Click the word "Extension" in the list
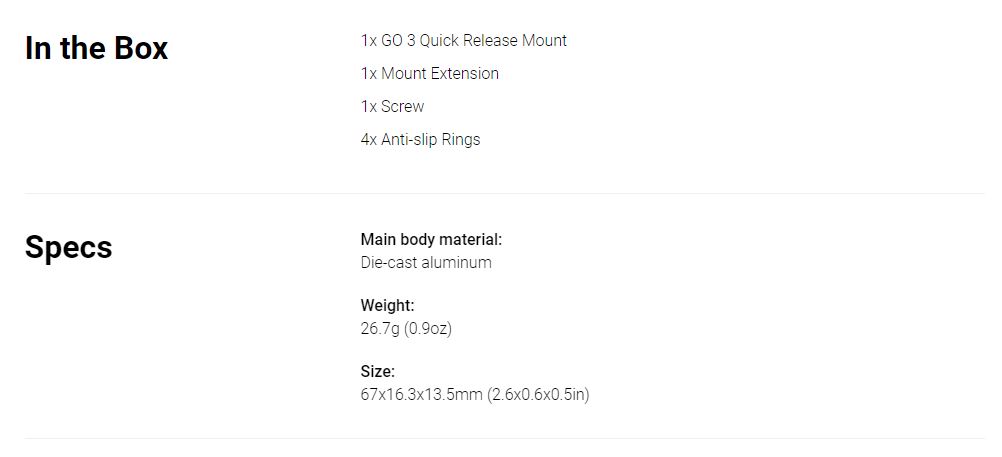The image size is (1002, 457). click(465, 74)
